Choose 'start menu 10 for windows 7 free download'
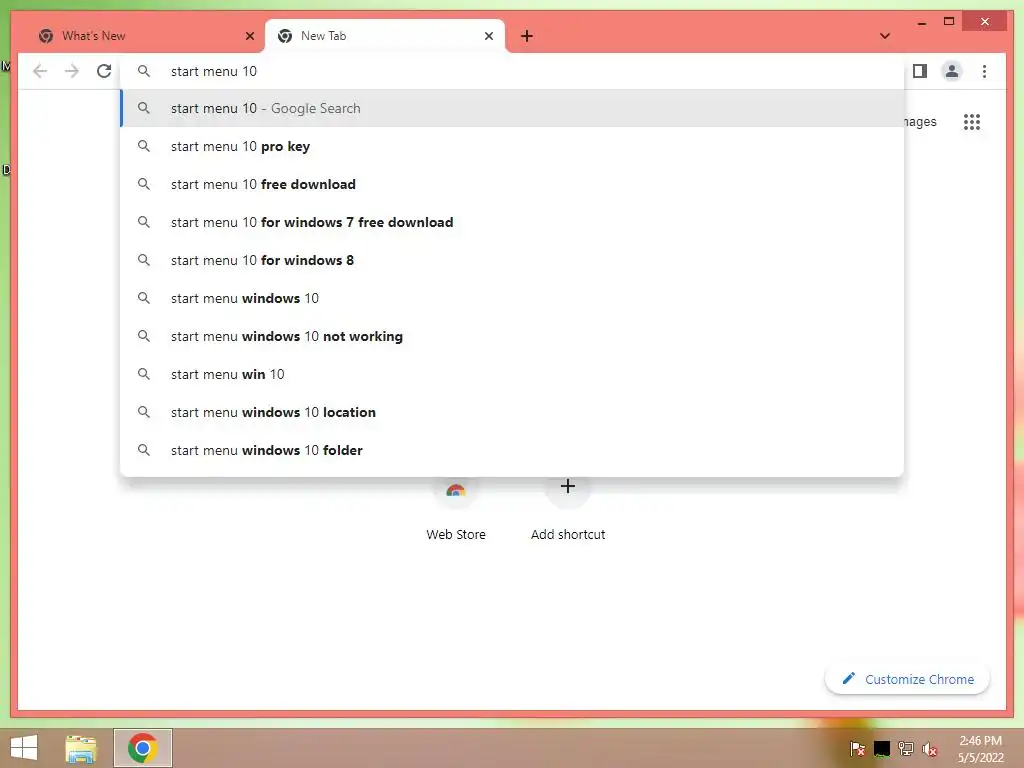This screenshot has height=768, width=1024. pyautogui.click(x=513, y=222)
